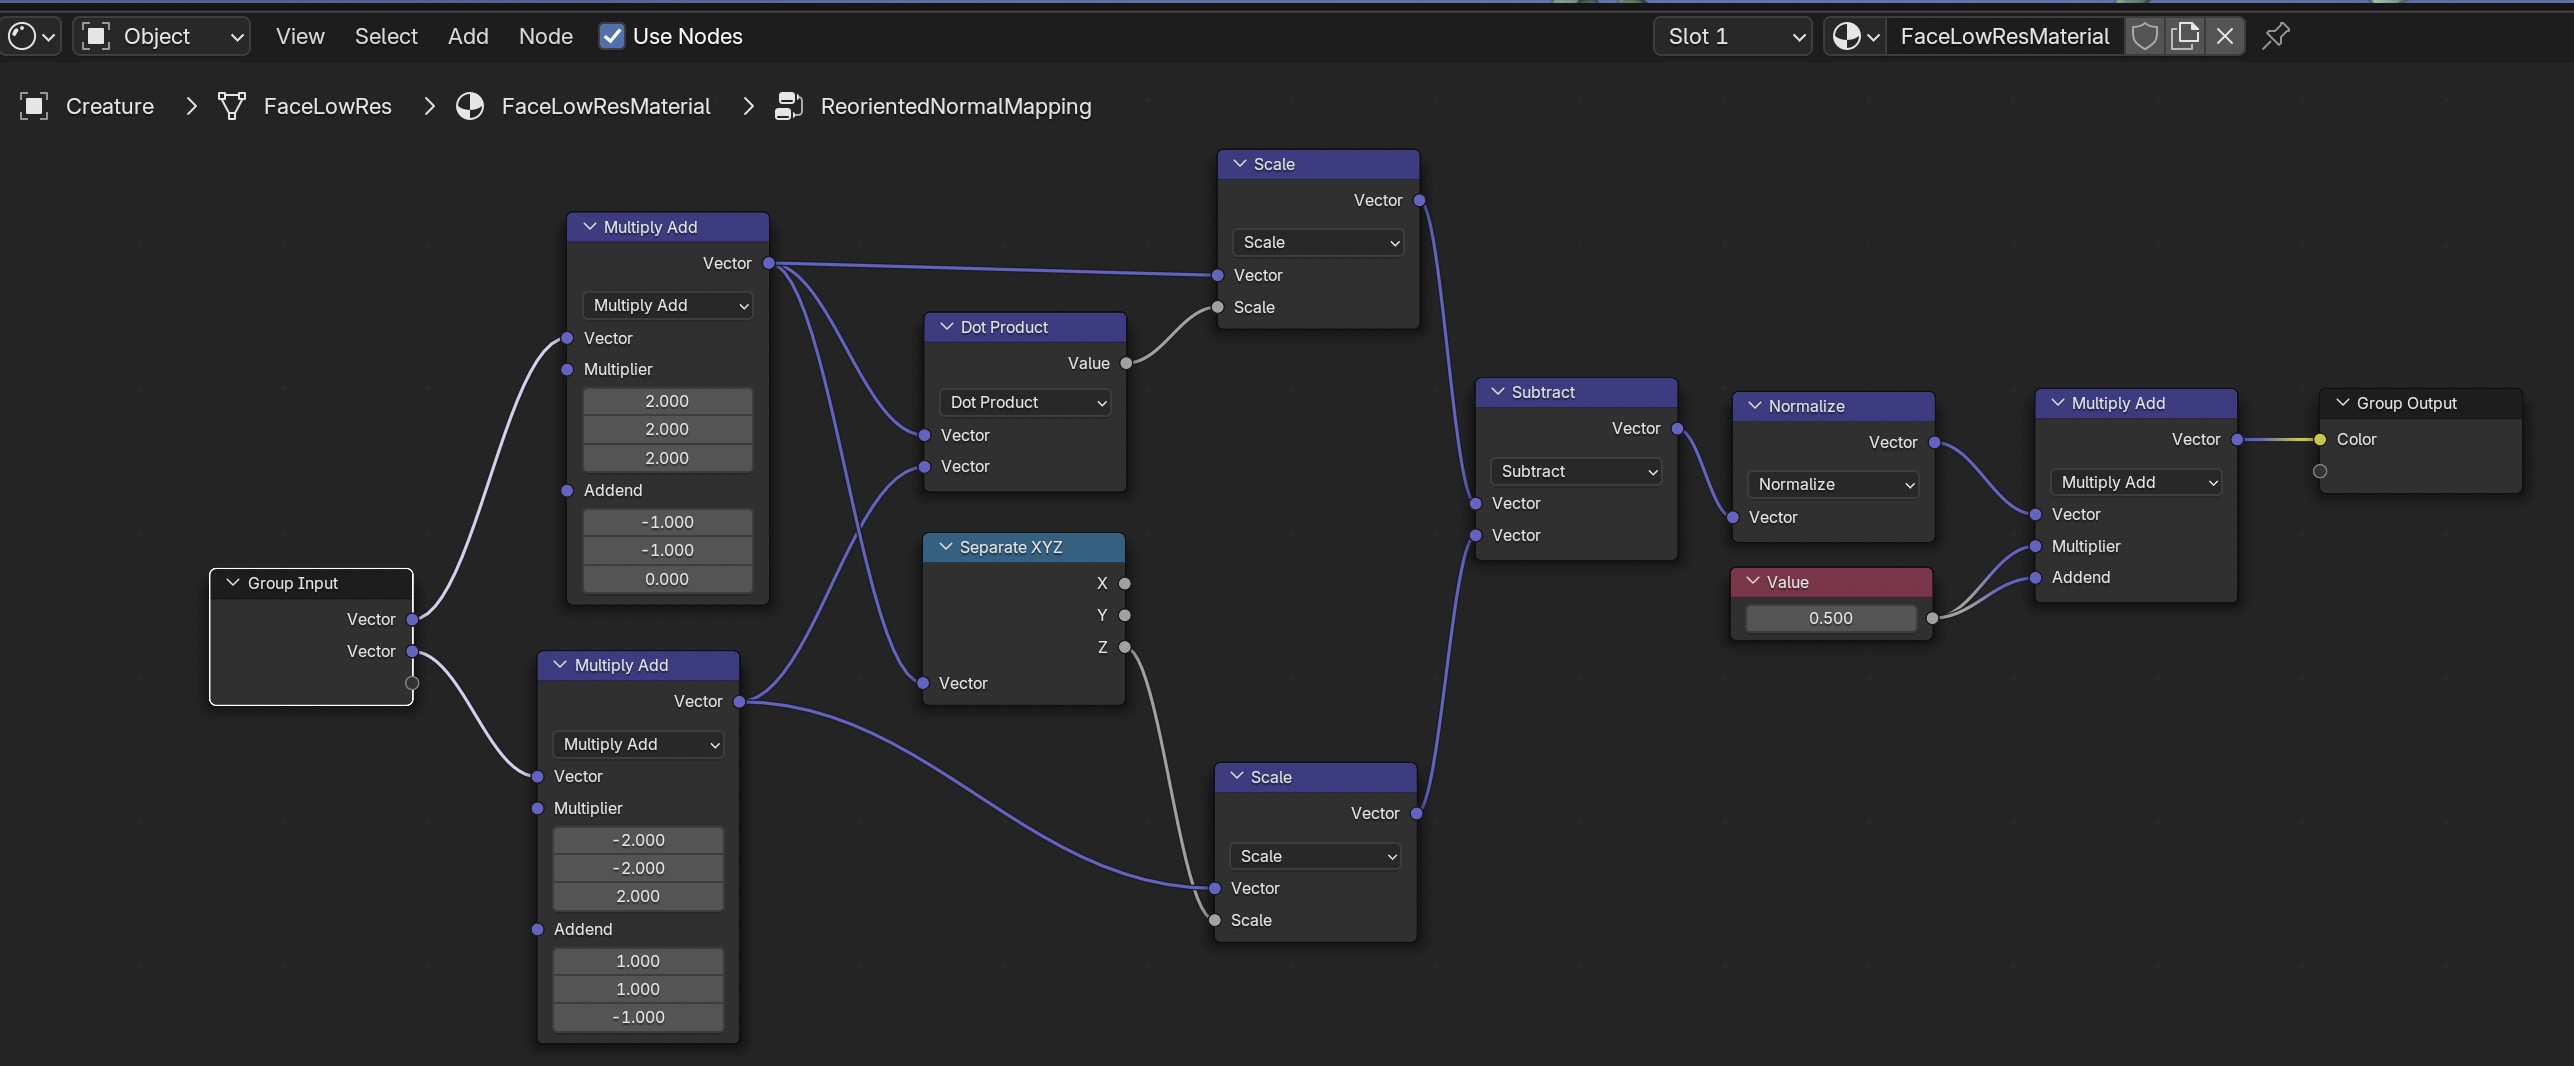Click the ReorientedNormalMapping node group icon
Viewport: 2574px width, 1066px height.
point(788,107)
